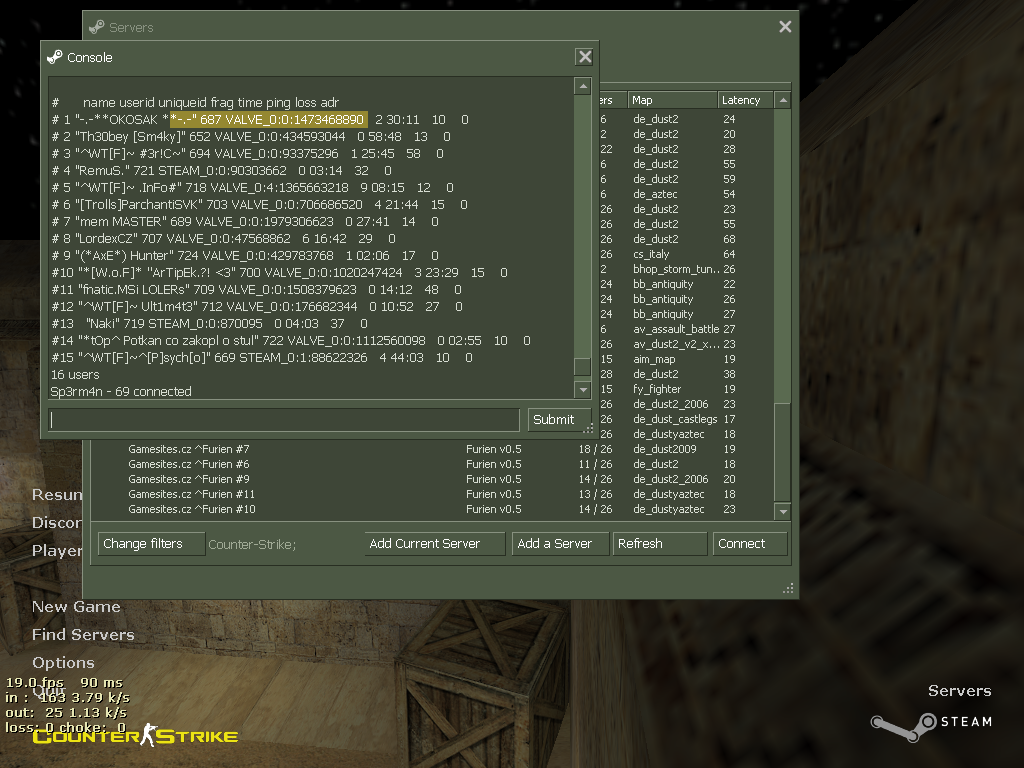Screen dimensions: 1024x768
Task: Click console line for [Trolls]ParchantiSVK
Action: 260,204
